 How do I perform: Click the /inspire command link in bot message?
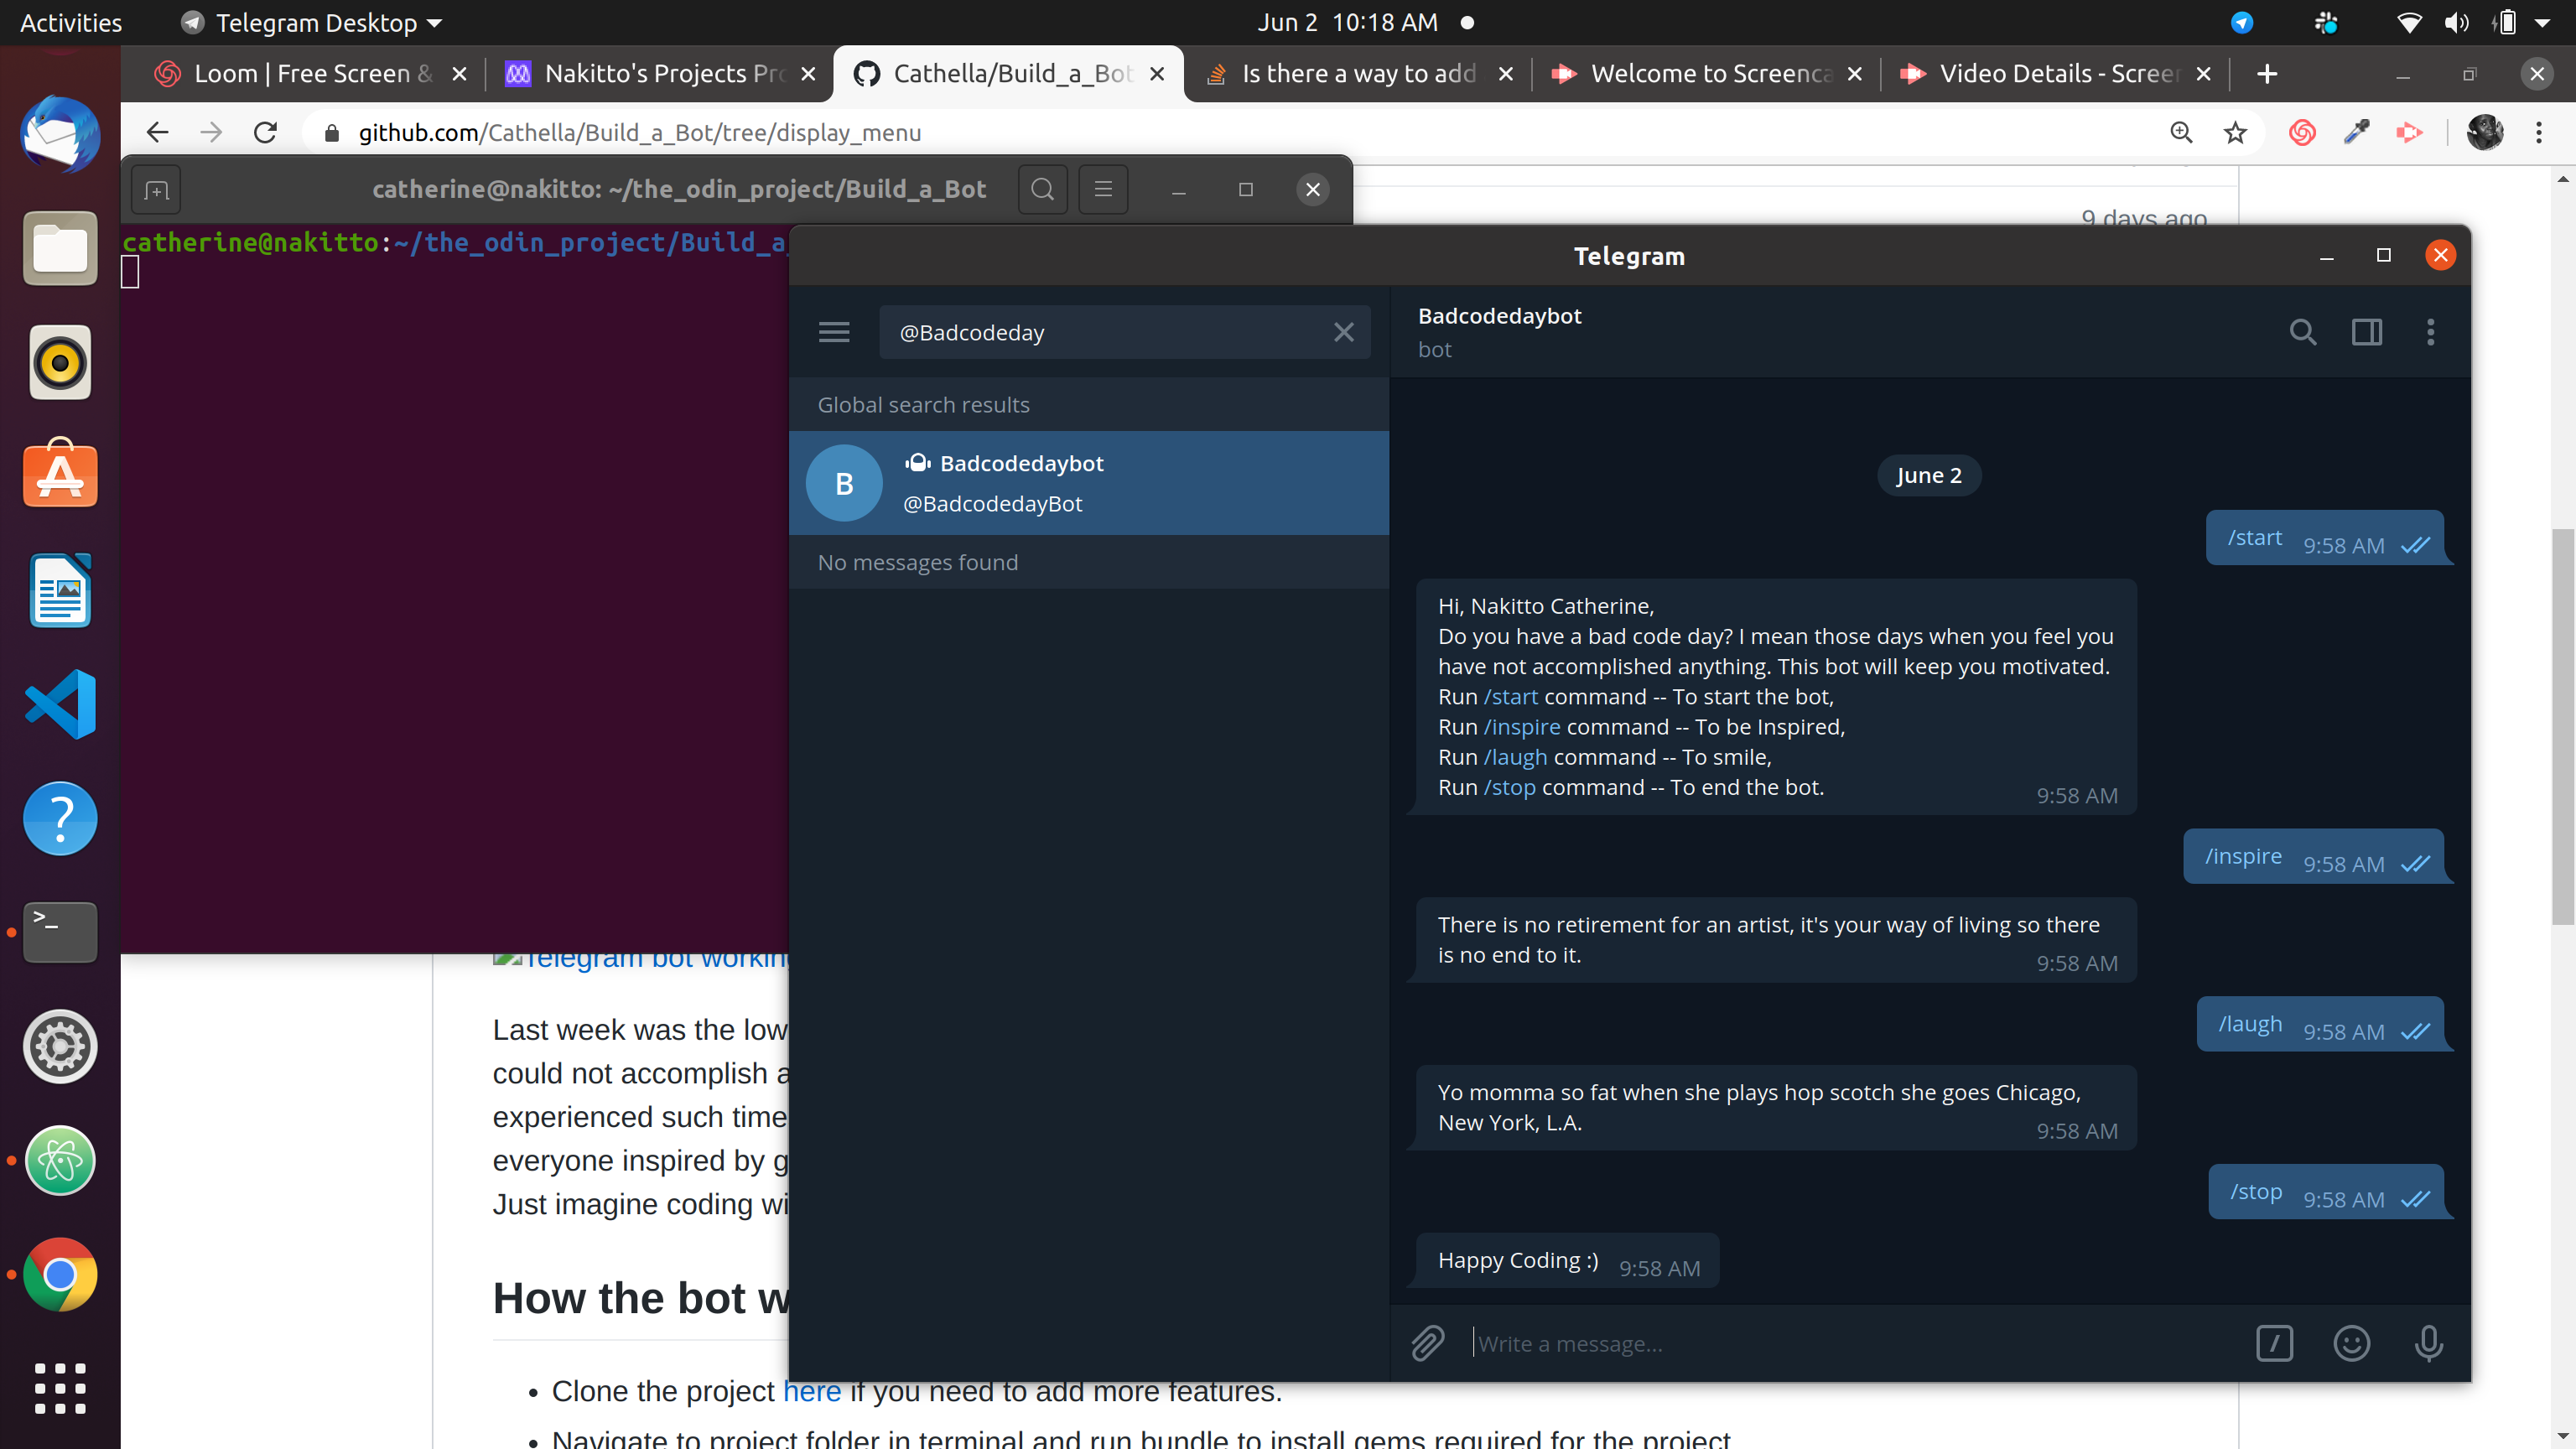1521,726
